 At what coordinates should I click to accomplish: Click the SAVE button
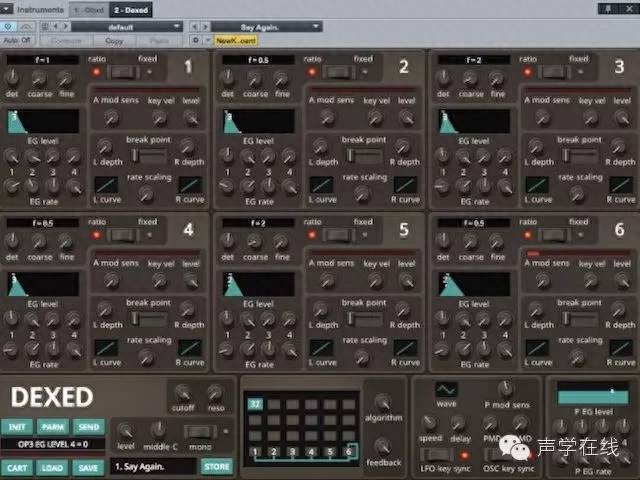pyautogui.click(x=89, y=468)
